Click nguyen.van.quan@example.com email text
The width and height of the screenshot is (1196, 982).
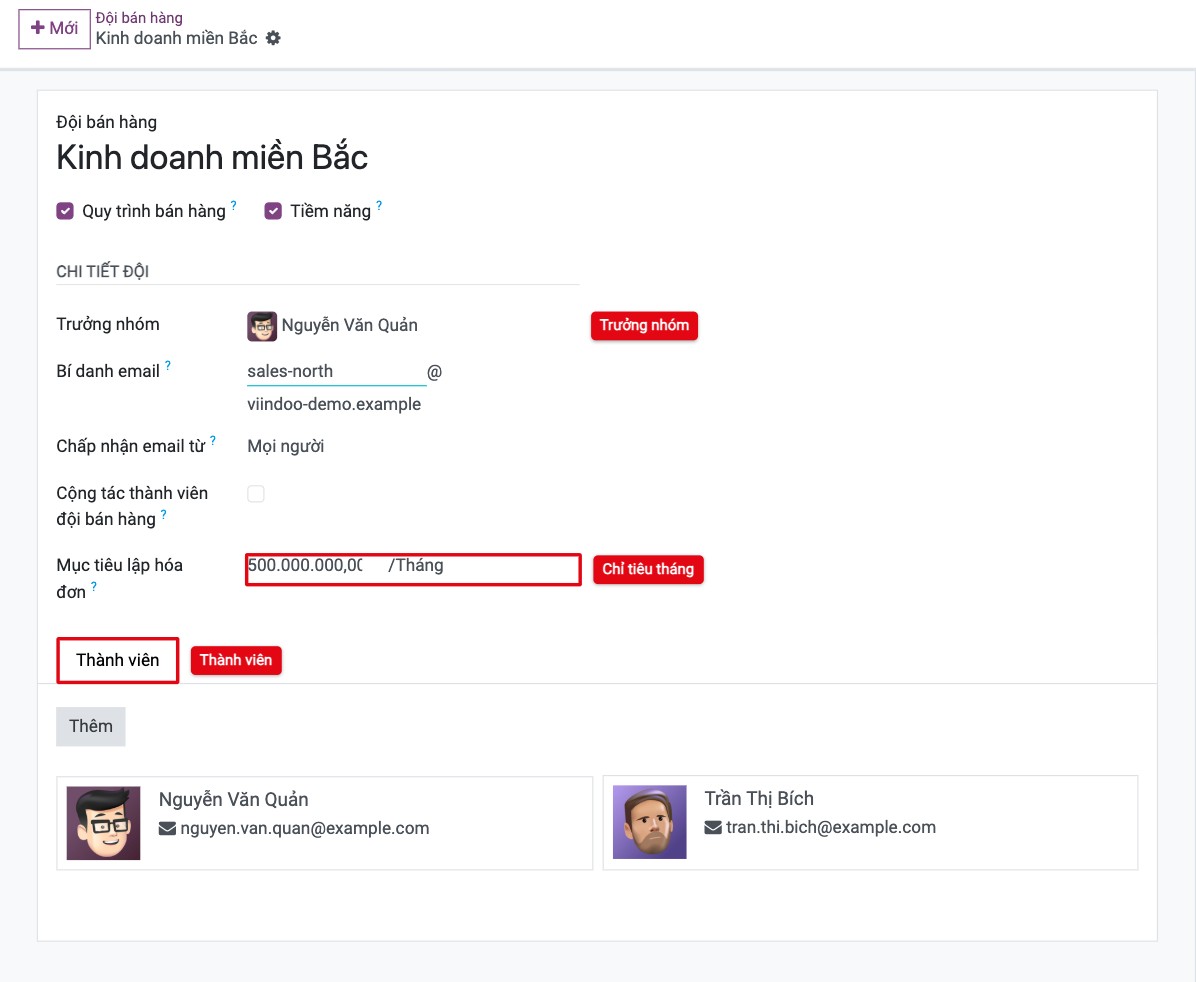[304, 829]
